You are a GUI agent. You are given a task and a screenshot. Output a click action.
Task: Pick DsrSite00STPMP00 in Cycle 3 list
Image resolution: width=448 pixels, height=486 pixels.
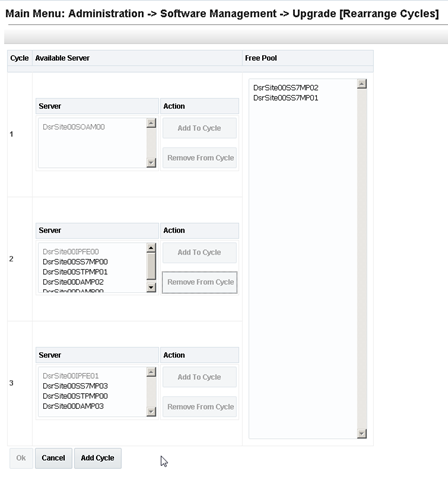coord(75,396)
